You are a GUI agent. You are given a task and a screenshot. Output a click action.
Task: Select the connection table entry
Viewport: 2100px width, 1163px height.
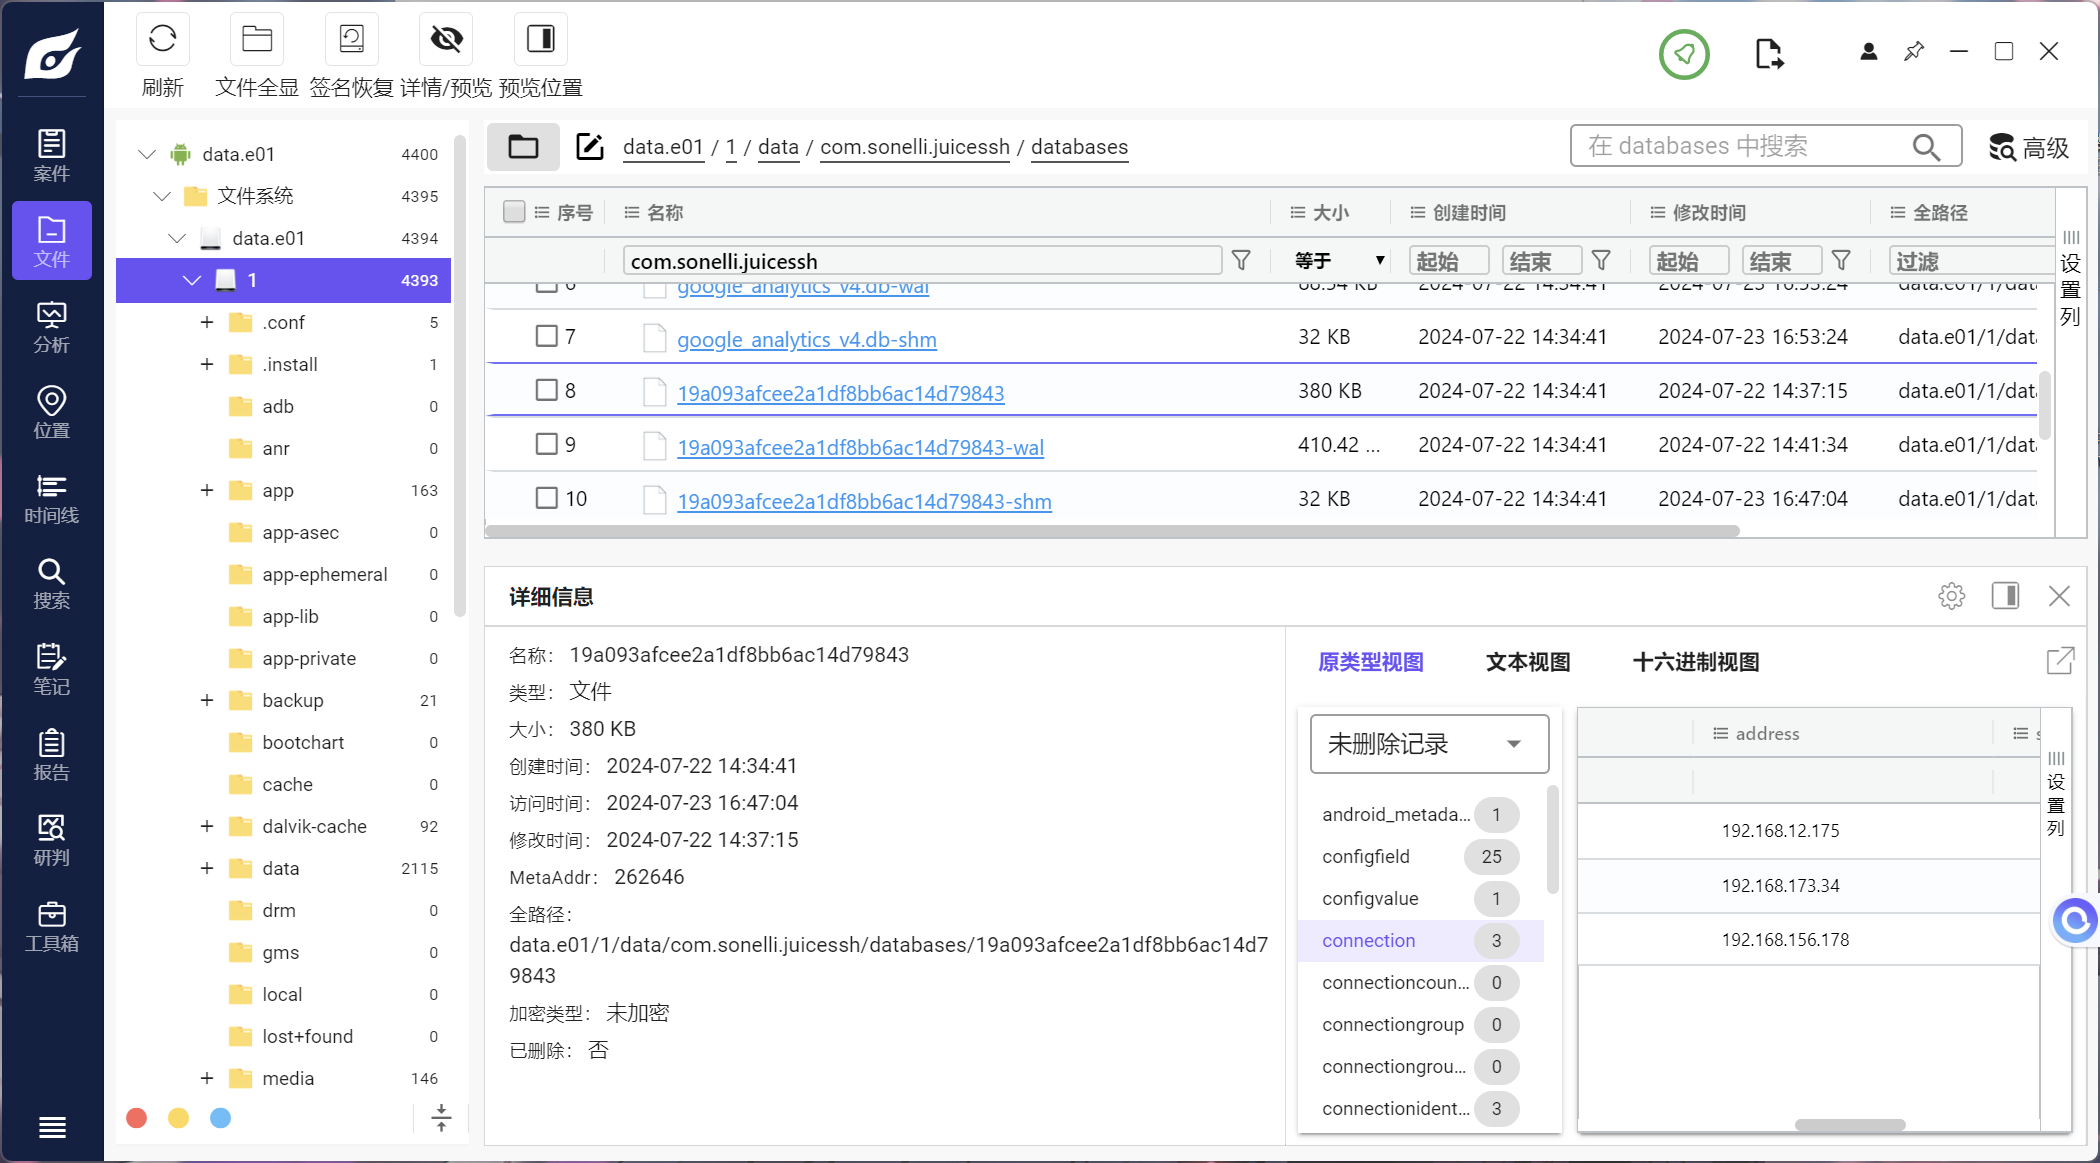click(x=1420, y=940)
